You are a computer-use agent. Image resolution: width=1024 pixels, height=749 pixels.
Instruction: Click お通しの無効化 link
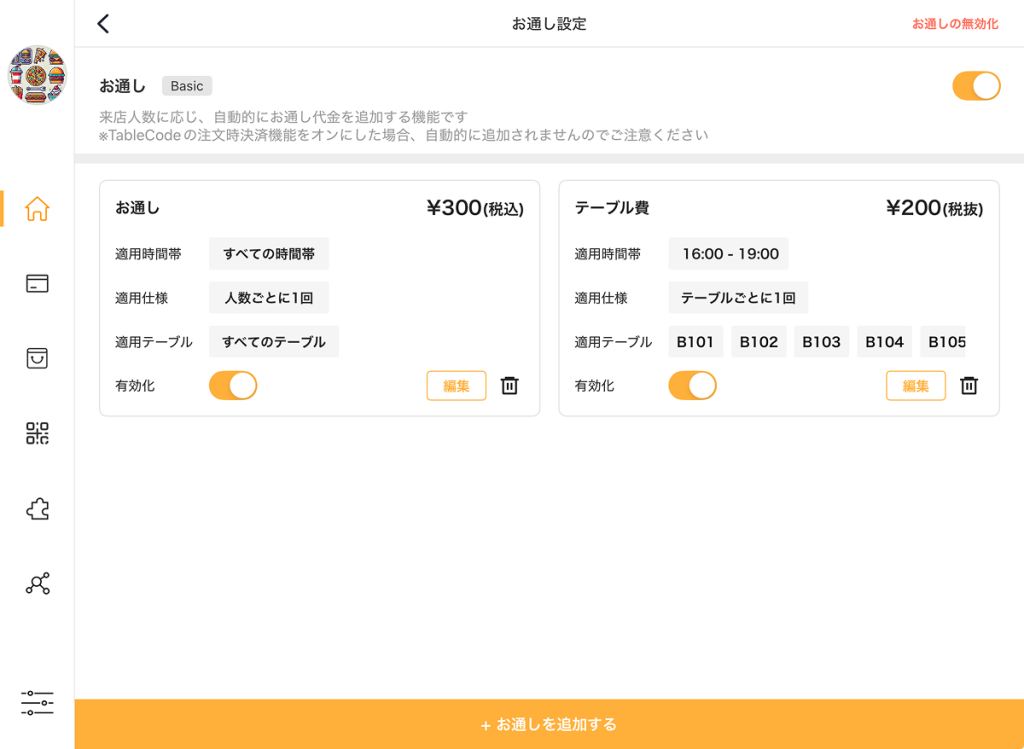click(955, 24)
